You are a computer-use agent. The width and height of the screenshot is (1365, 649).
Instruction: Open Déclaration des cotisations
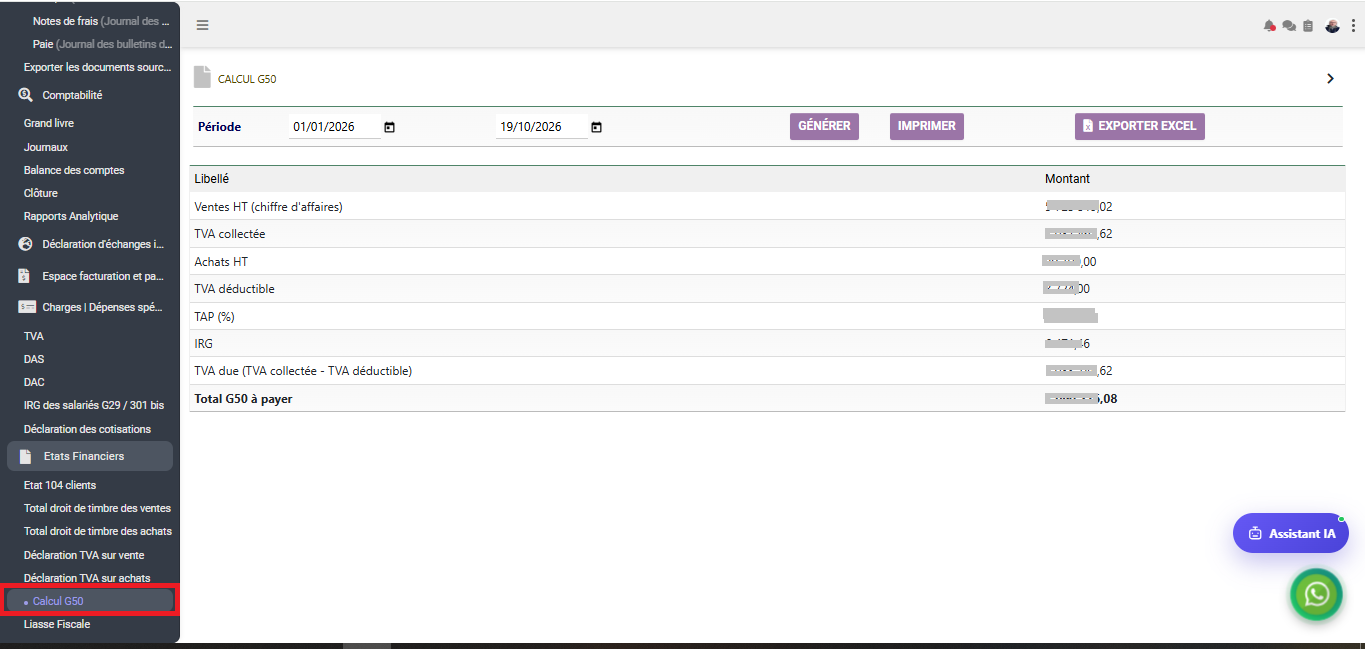coord(87,429)
